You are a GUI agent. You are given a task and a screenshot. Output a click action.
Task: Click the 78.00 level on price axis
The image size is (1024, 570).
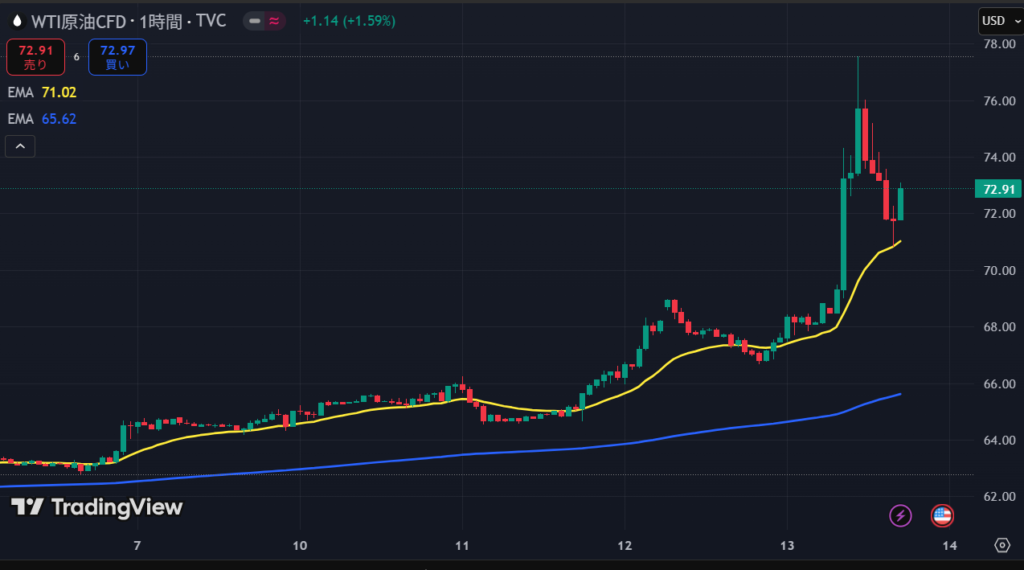click(999, 45)
